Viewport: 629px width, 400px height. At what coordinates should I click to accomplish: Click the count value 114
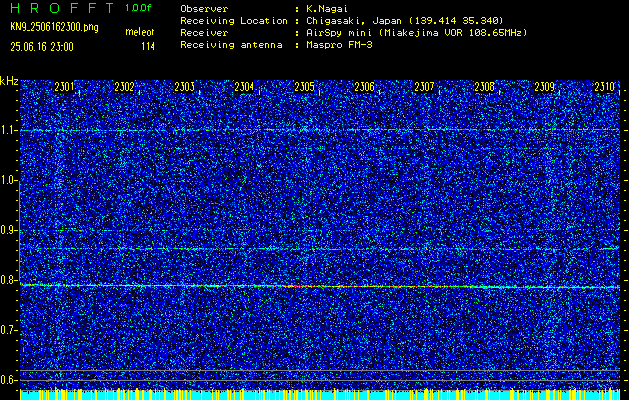[x=148, y=47]
